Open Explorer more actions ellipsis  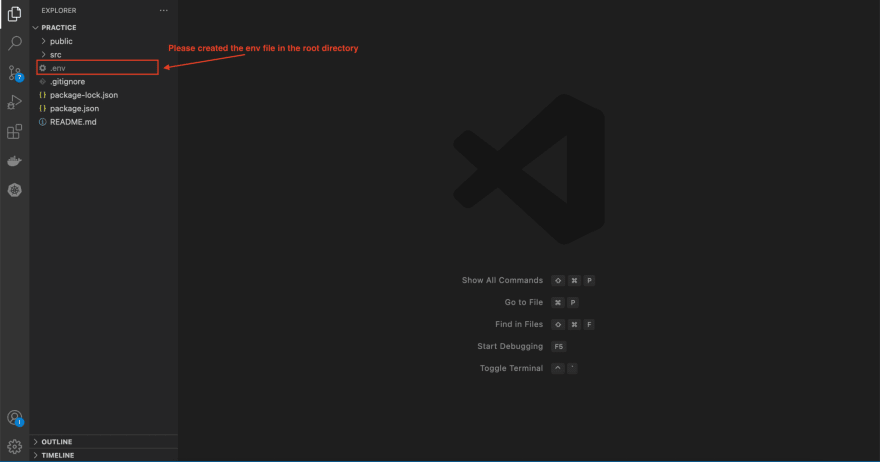point(163,11)
